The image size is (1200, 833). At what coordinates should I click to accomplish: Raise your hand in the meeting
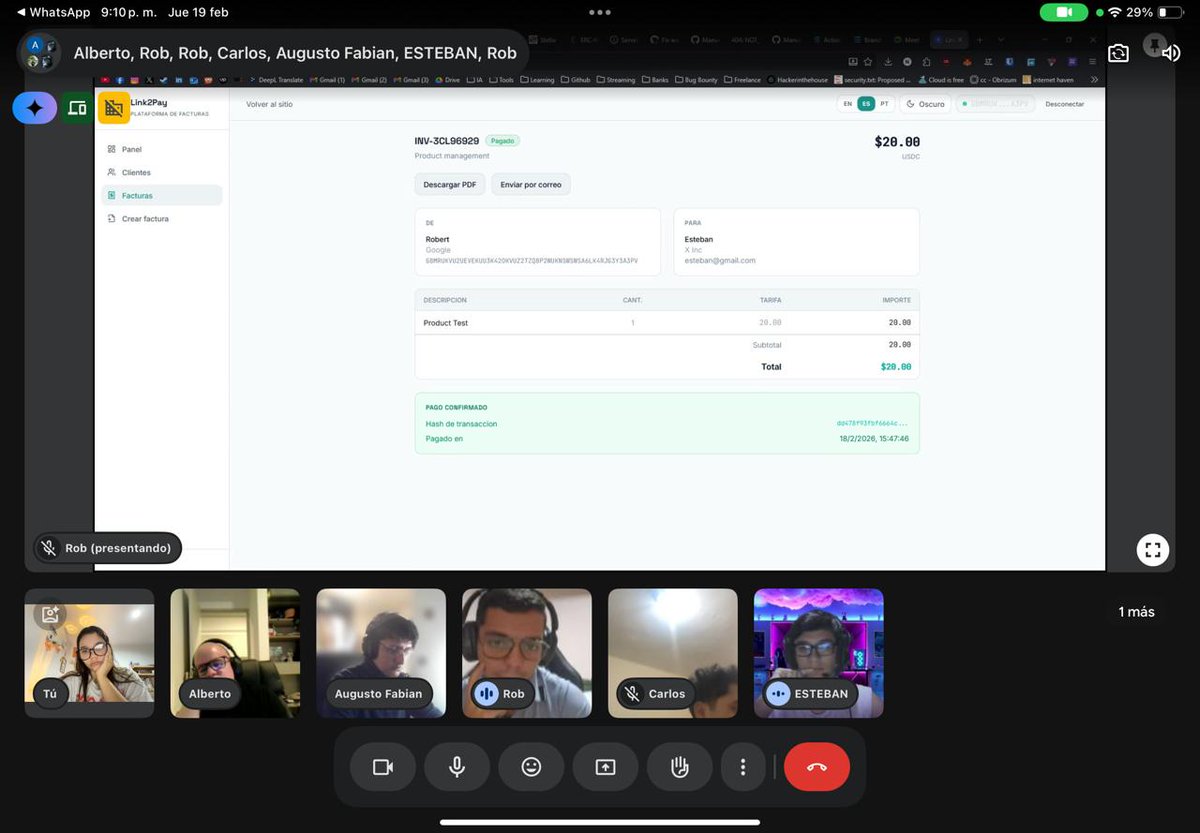[x=679, y=767]
